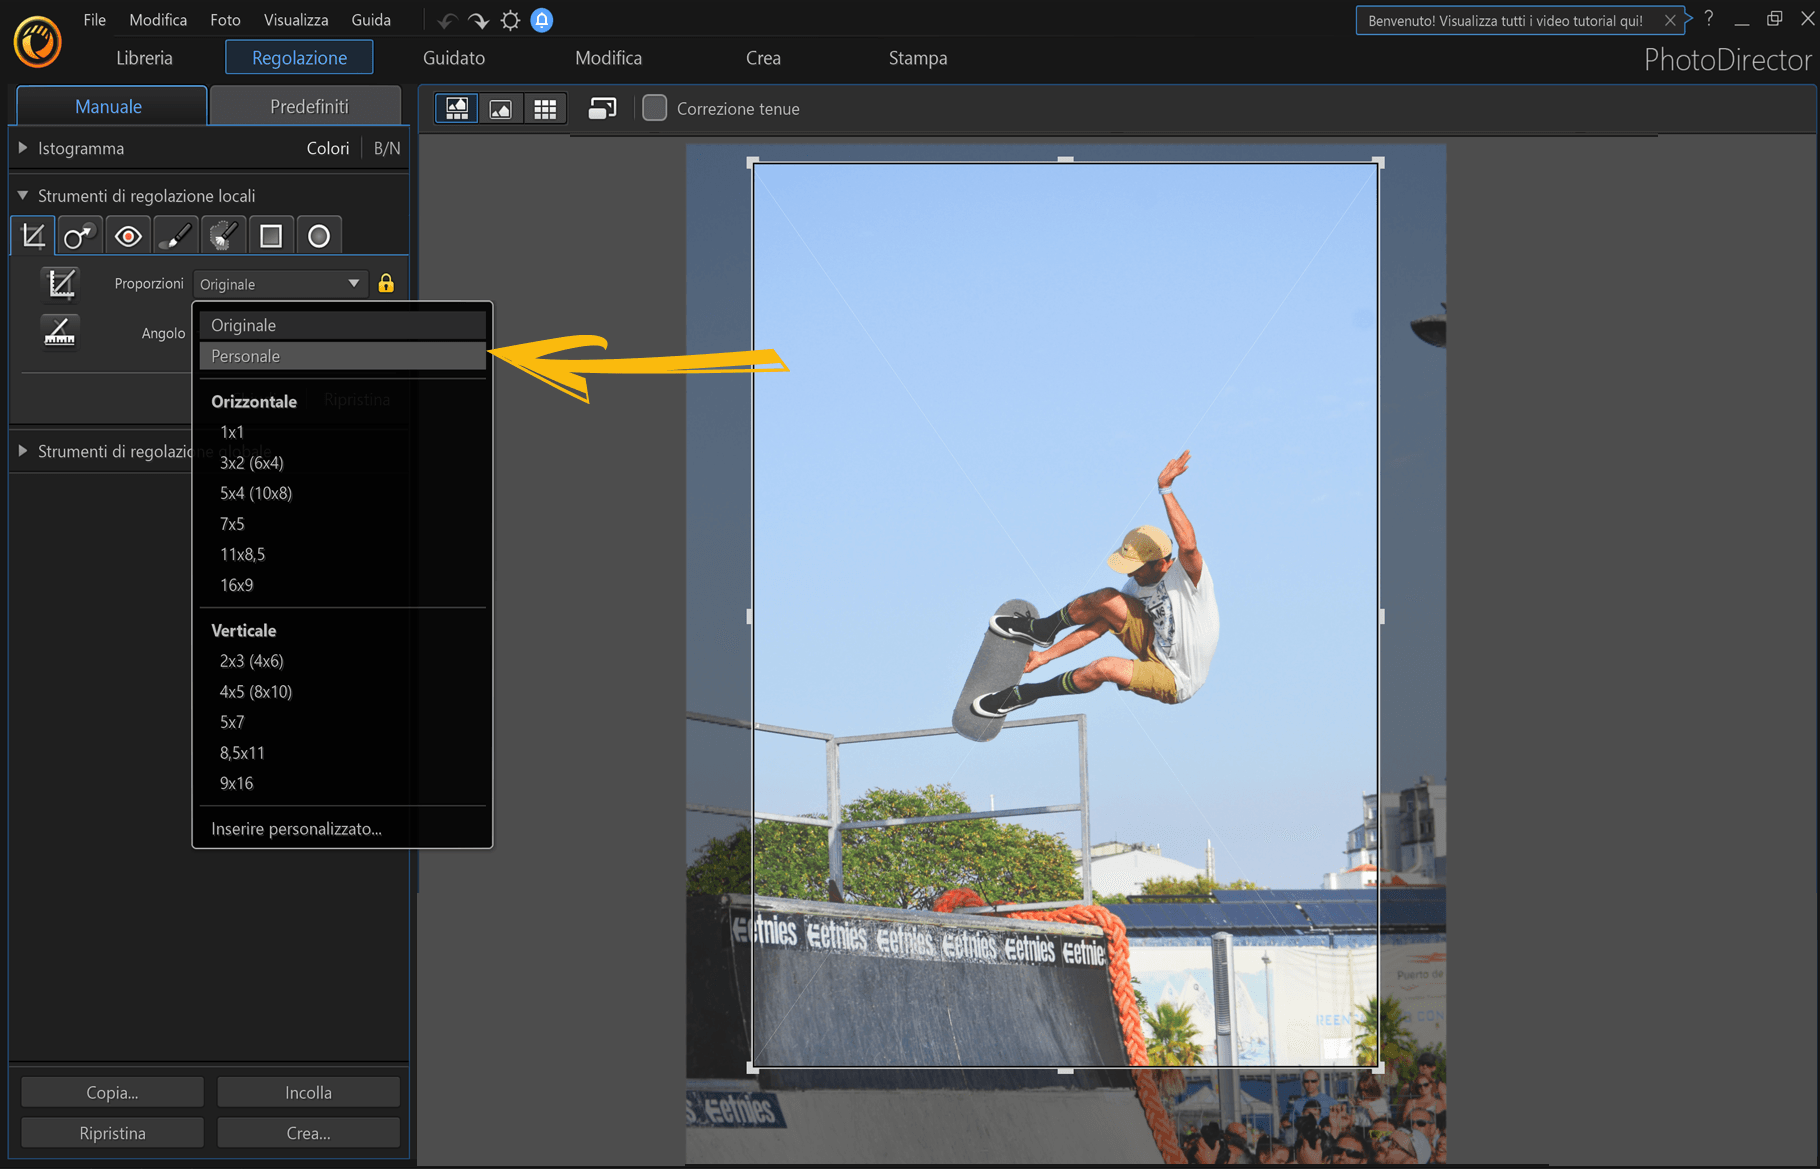Screen dimensions: 1820x1169
Task: Choose Personale in the proportions list
Action: coord(343,356)
